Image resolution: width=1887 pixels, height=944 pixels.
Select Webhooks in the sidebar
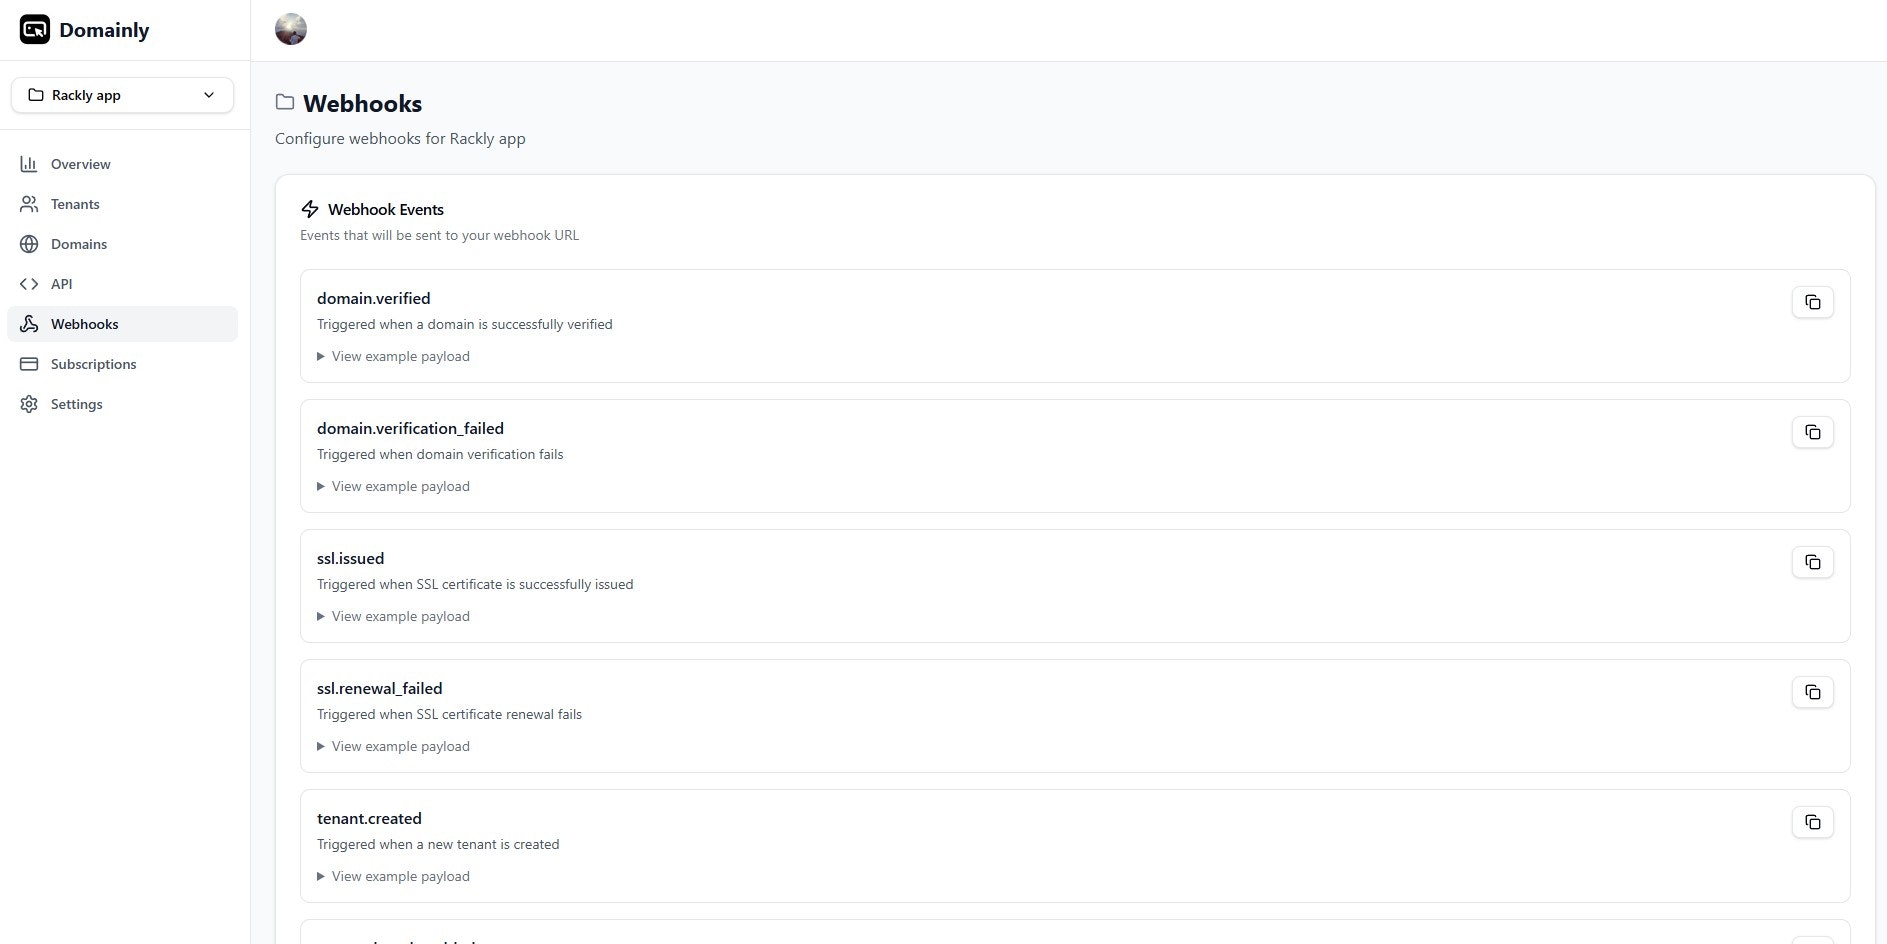tap(122, 324)
